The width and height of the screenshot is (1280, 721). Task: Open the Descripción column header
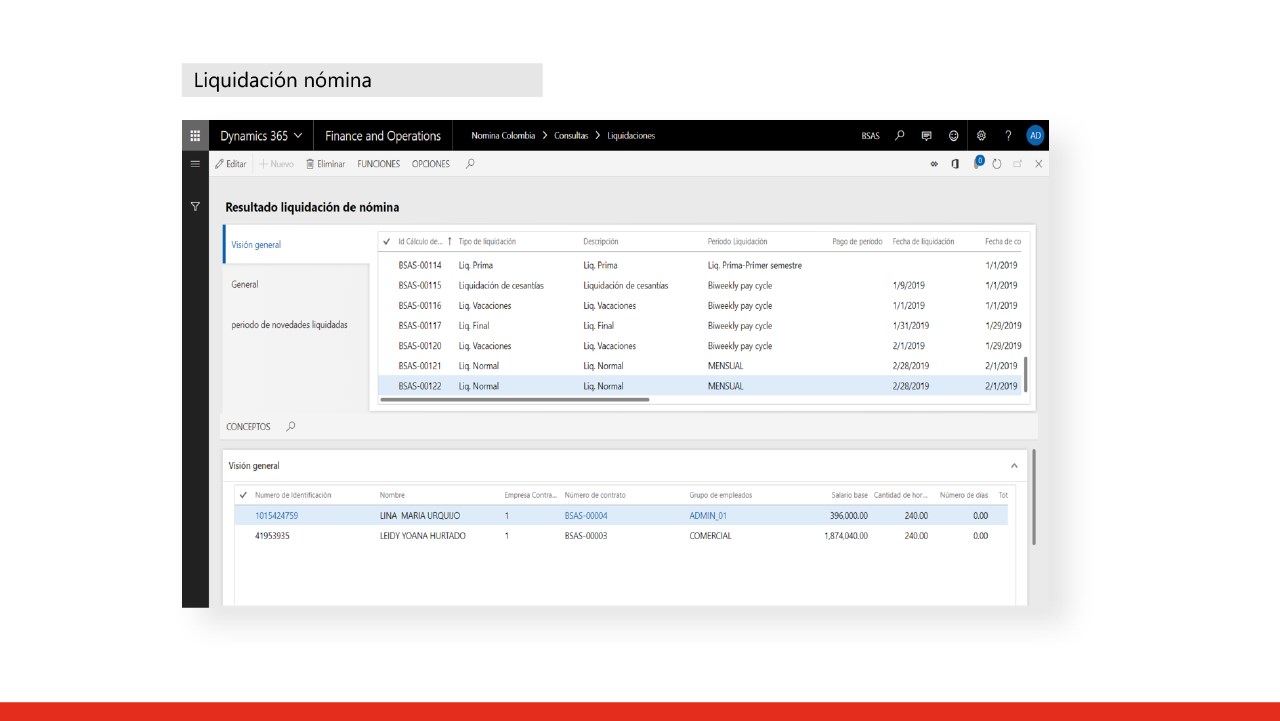point(601,241)
